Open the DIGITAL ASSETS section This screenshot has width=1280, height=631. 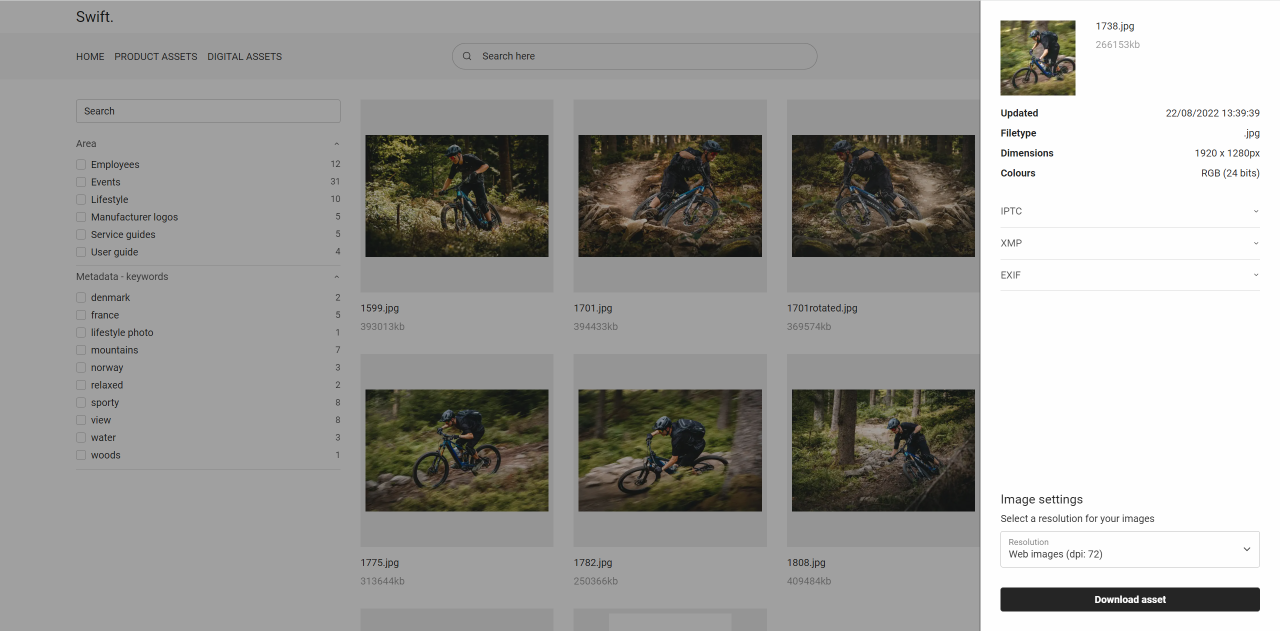tap(244, 56)
